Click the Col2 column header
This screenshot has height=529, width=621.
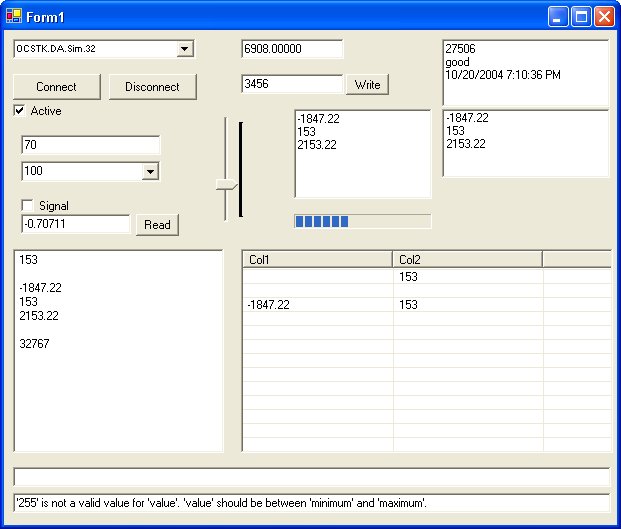point(467,260)
